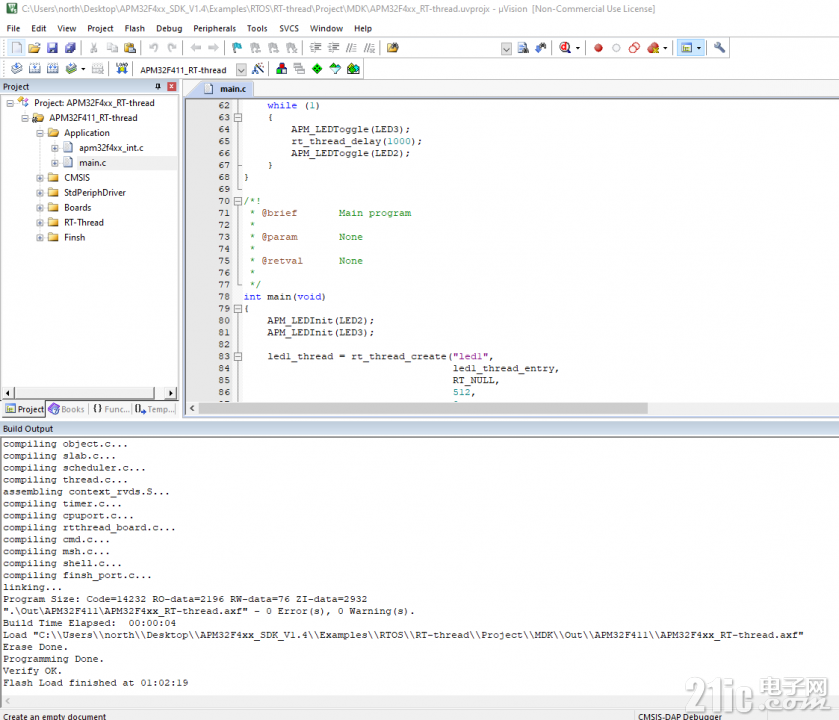Open Configuration with the wrench icon
The width and height of the screenshot is (839, 720).
coord(720,48)
